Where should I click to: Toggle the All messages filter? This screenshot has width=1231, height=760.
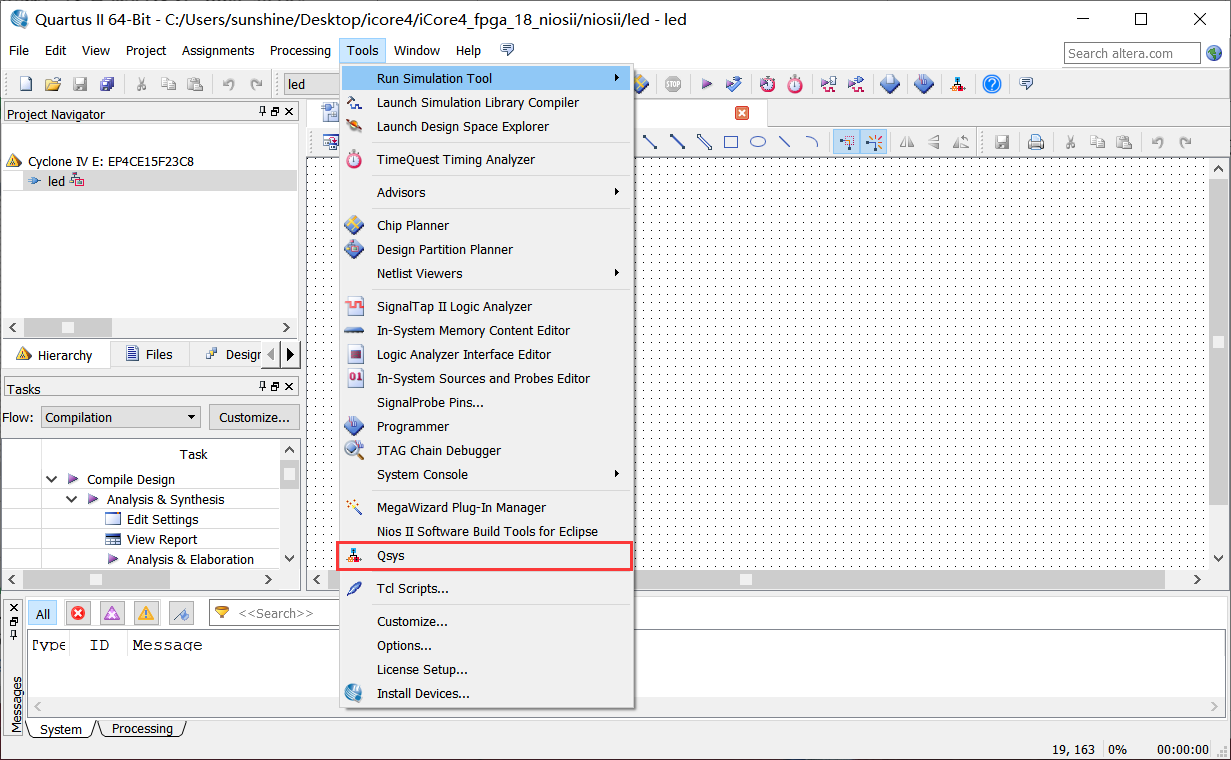click(x=43, y=613)
